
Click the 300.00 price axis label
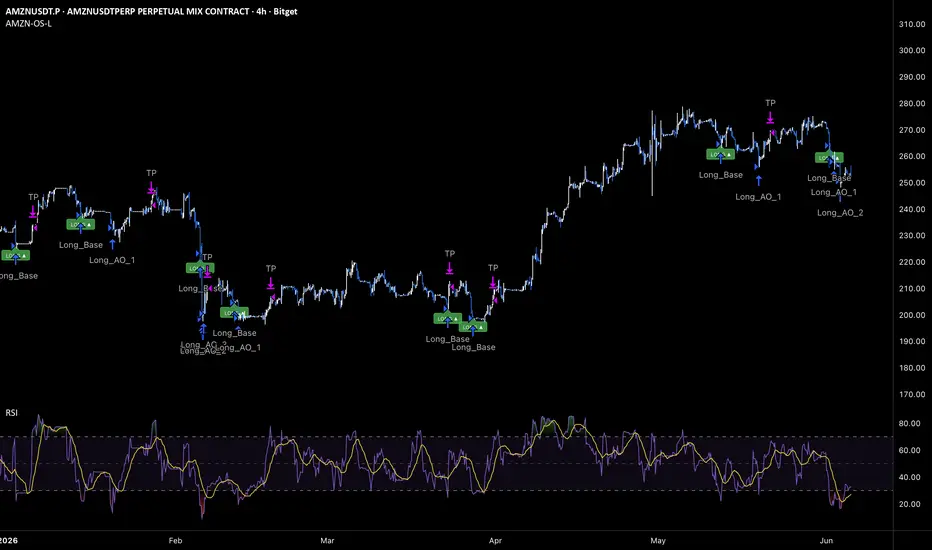click(x=912, y=51)
